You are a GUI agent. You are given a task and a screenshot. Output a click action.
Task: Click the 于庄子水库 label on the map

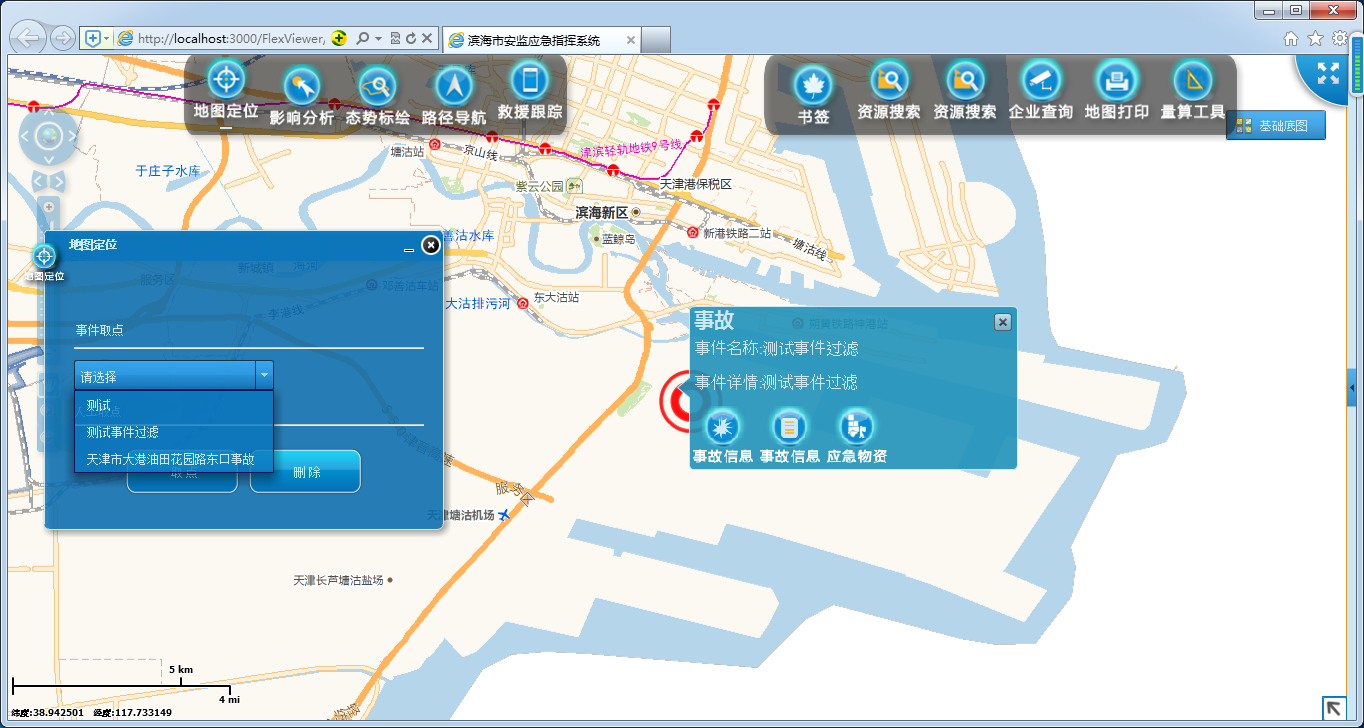point(168,171)
